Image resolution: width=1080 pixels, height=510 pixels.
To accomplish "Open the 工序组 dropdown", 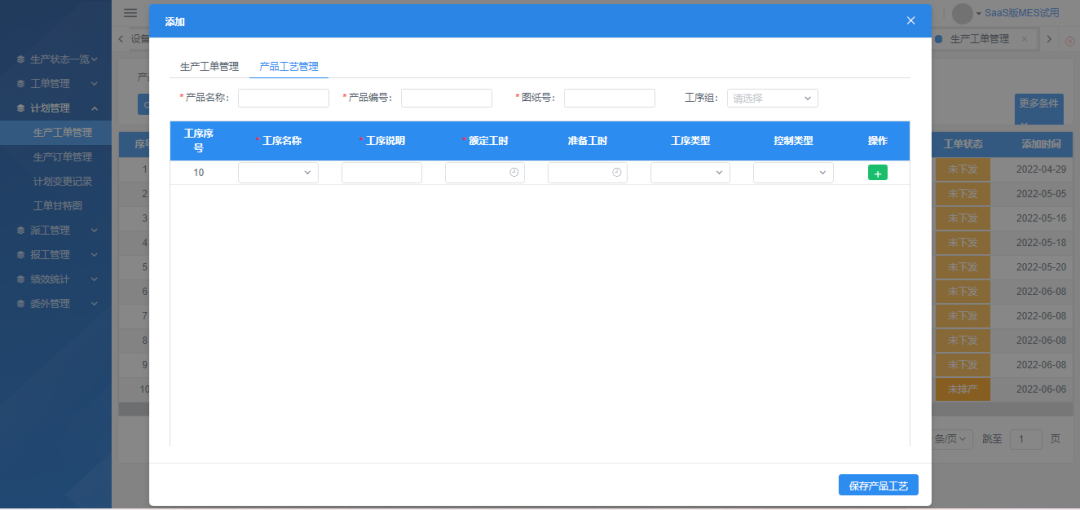I will 773,98.
